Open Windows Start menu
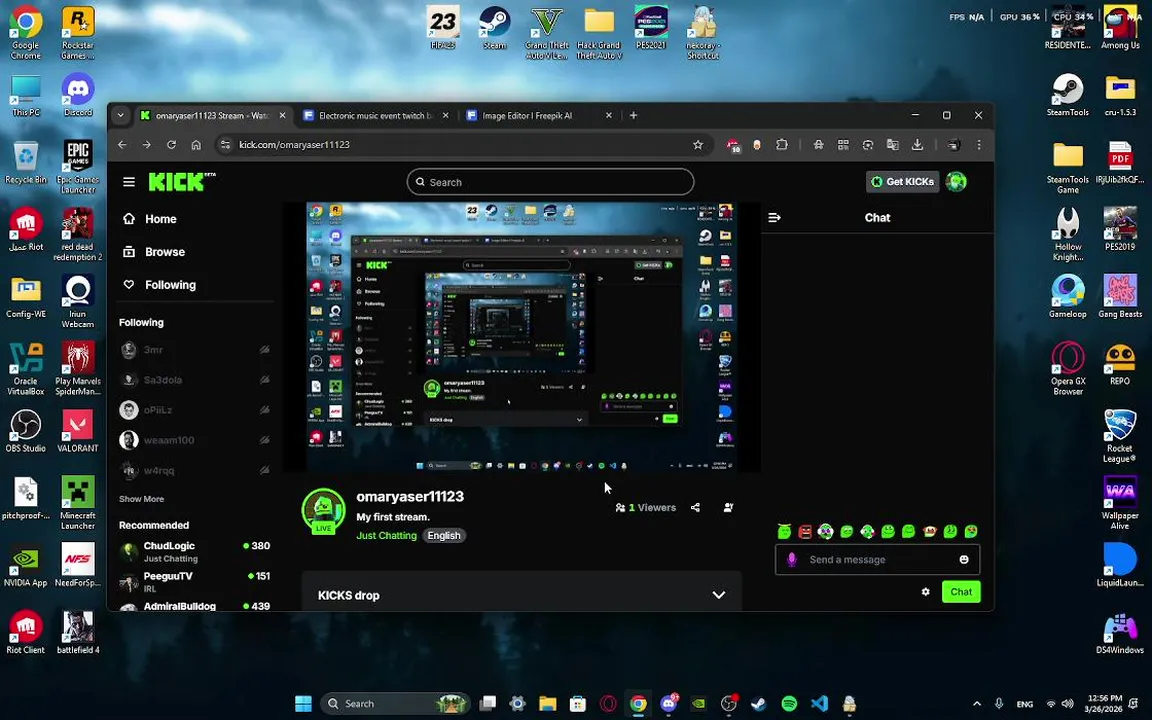Screen dimensions: 1152x720 click(303, 704)
